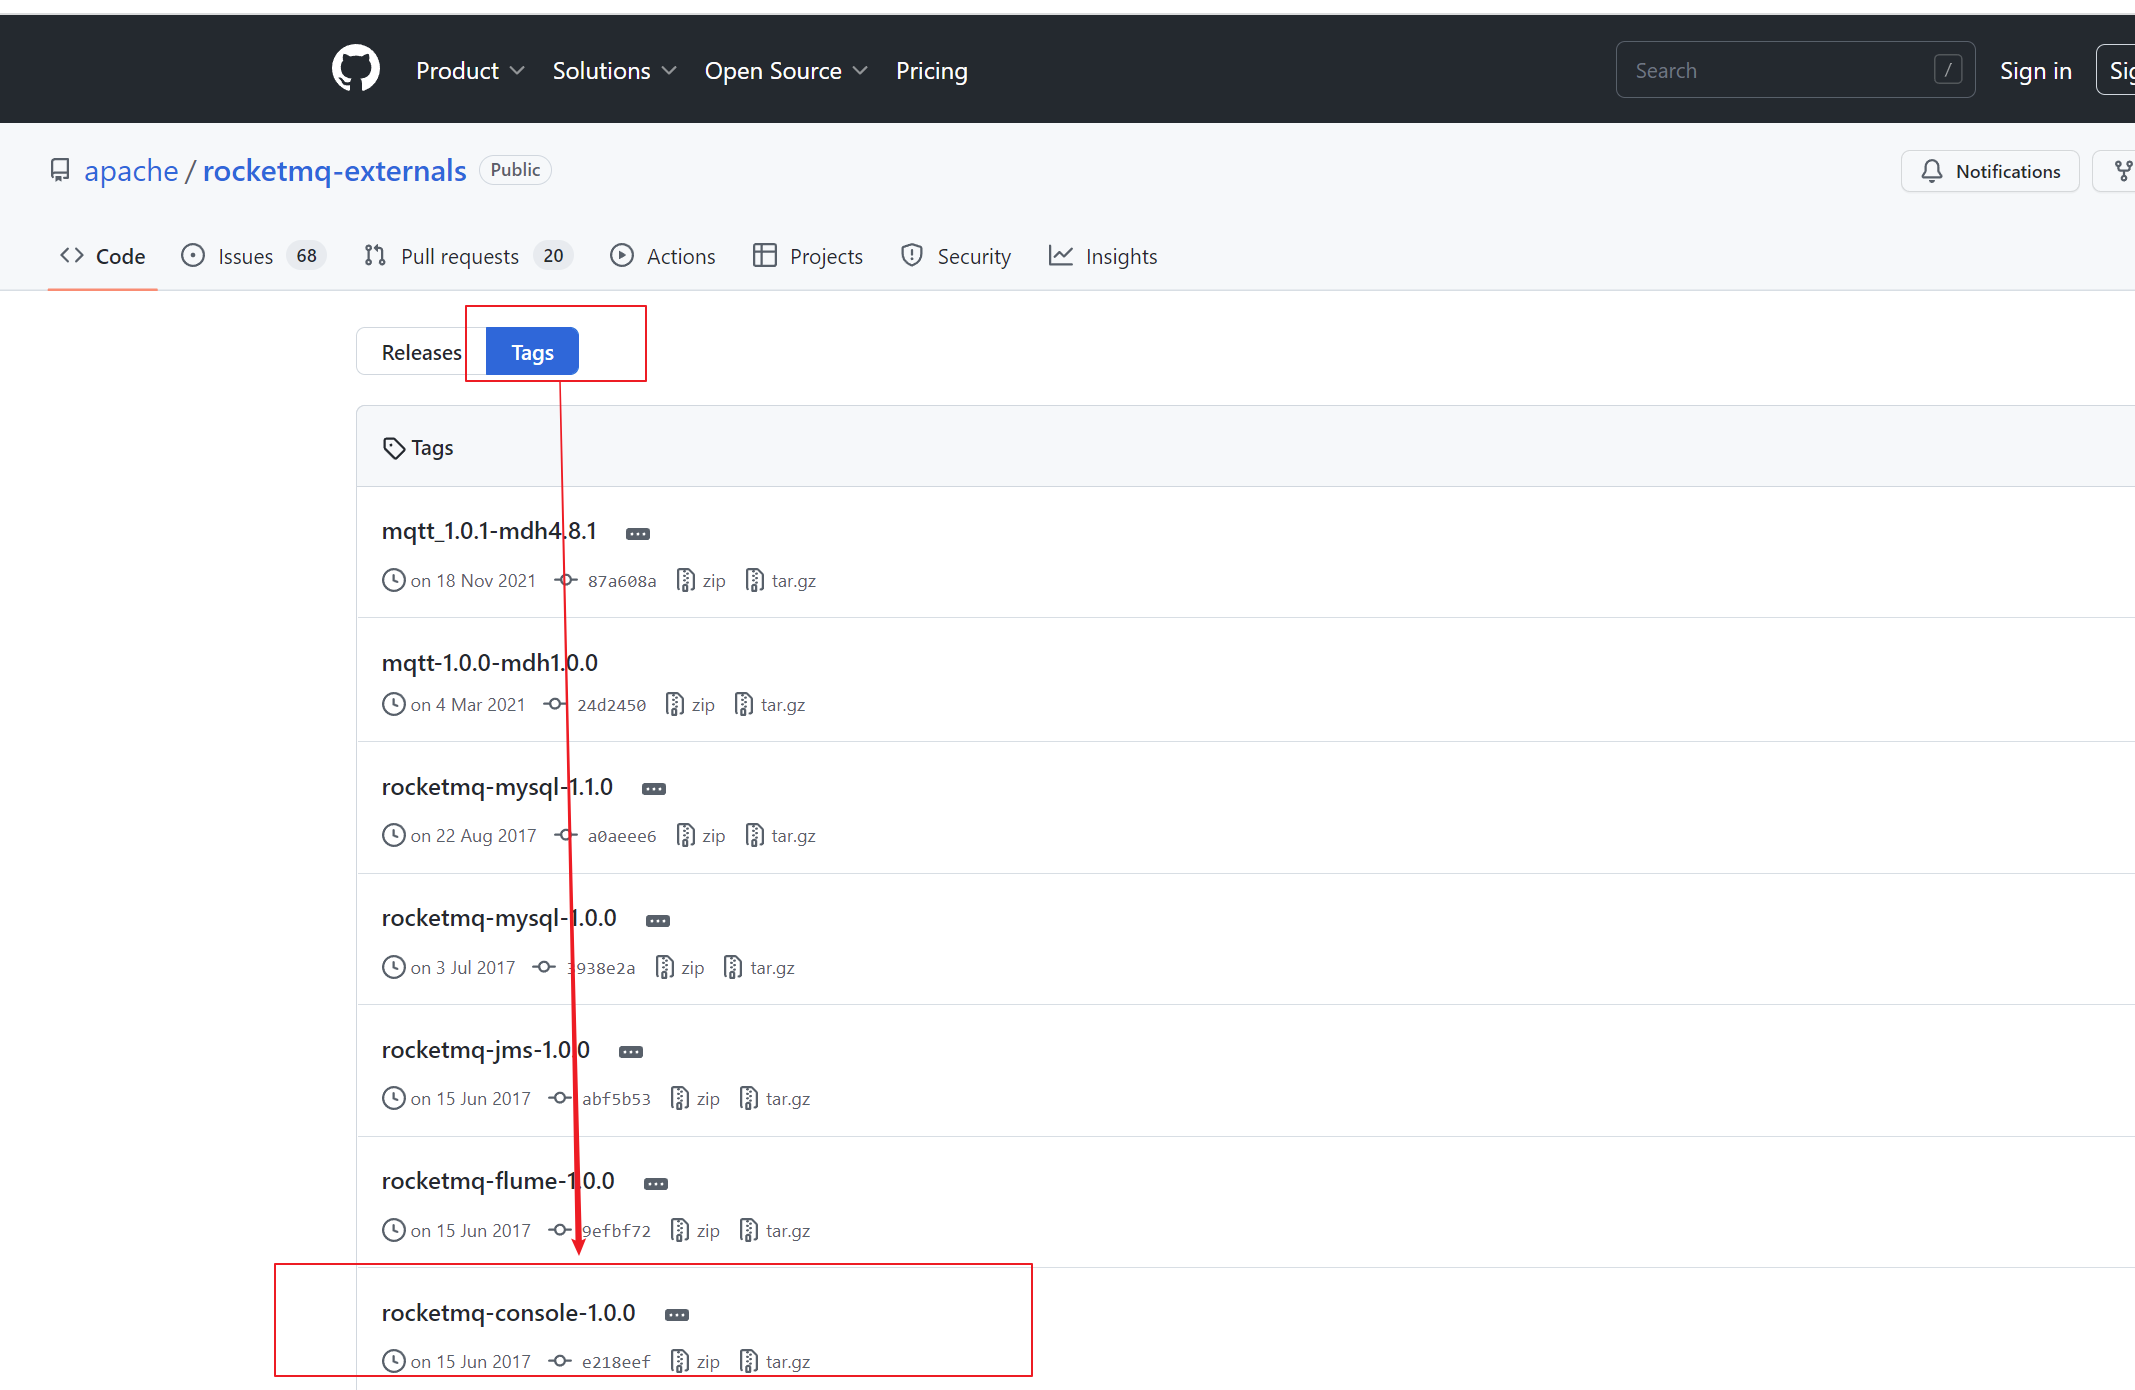The width and height of the screenshot is (2135, 1390).
Task: Download zip for mqtt_1.0.1-mdh4.8.1
Action: [x=701, y=581]
